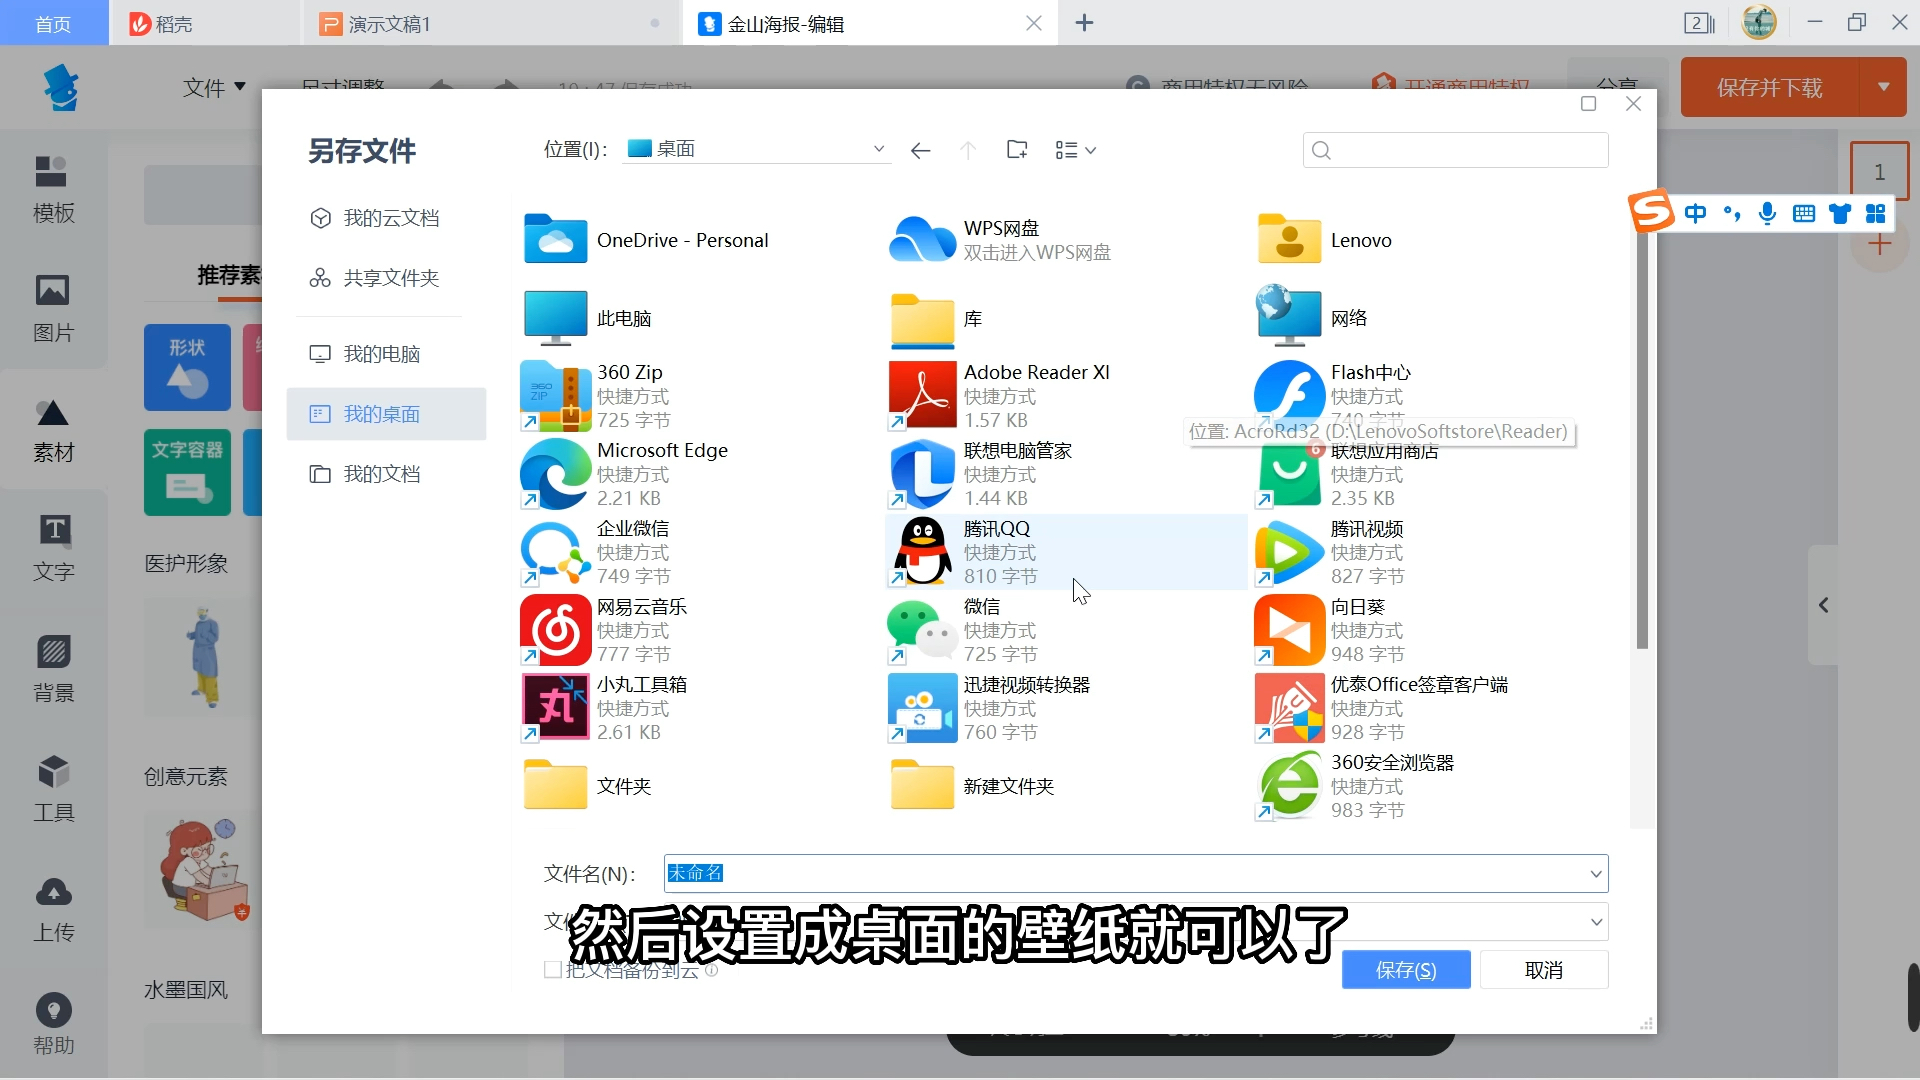Open the 新建文件夹 folder
The width and height of the screenshot is (1920, 1080).
[972, 786]
